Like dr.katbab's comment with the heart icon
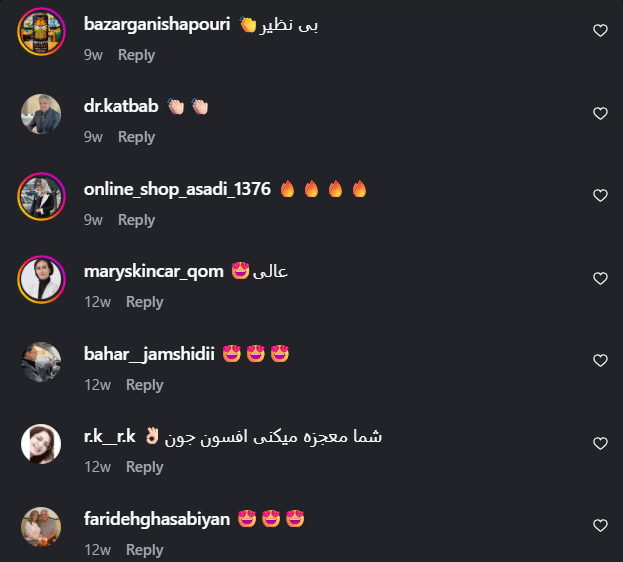 pos(600,113)
